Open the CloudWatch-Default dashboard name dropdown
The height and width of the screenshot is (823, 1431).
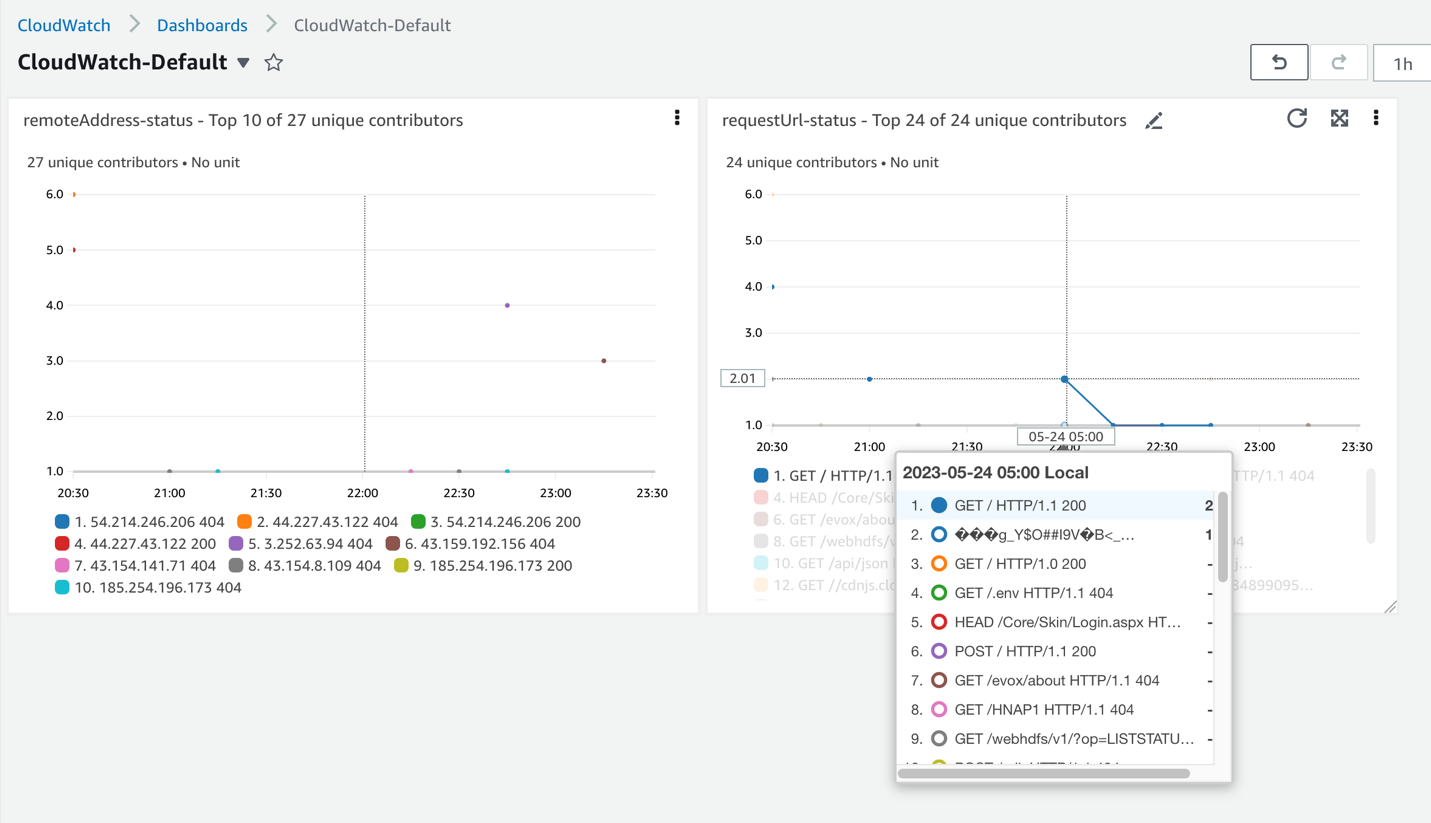tap(243, 60)
